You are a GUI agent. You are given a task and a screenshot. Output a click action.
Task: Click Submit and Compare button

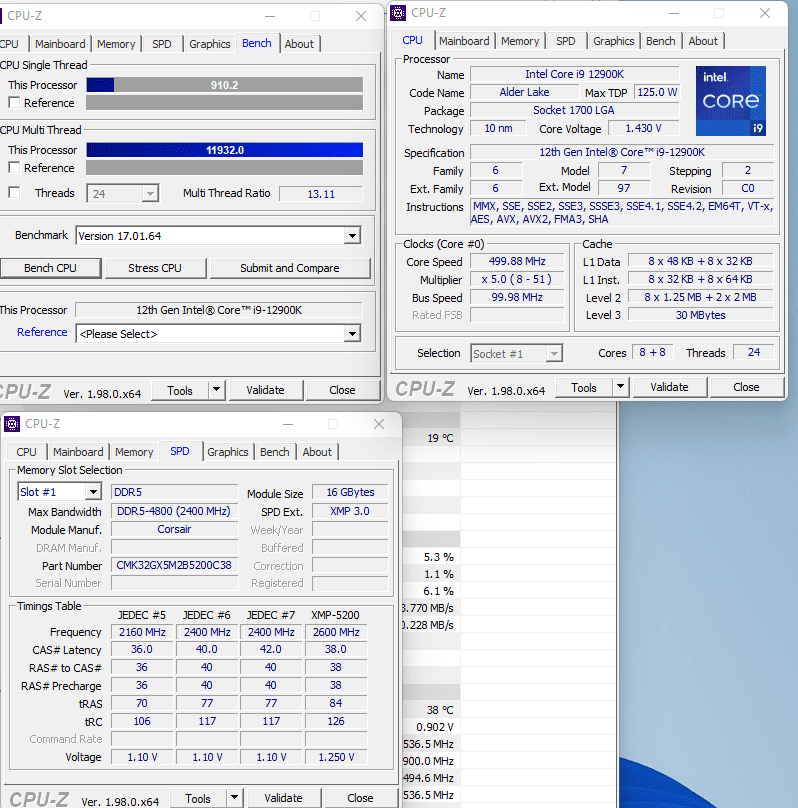tap(290, 268)
